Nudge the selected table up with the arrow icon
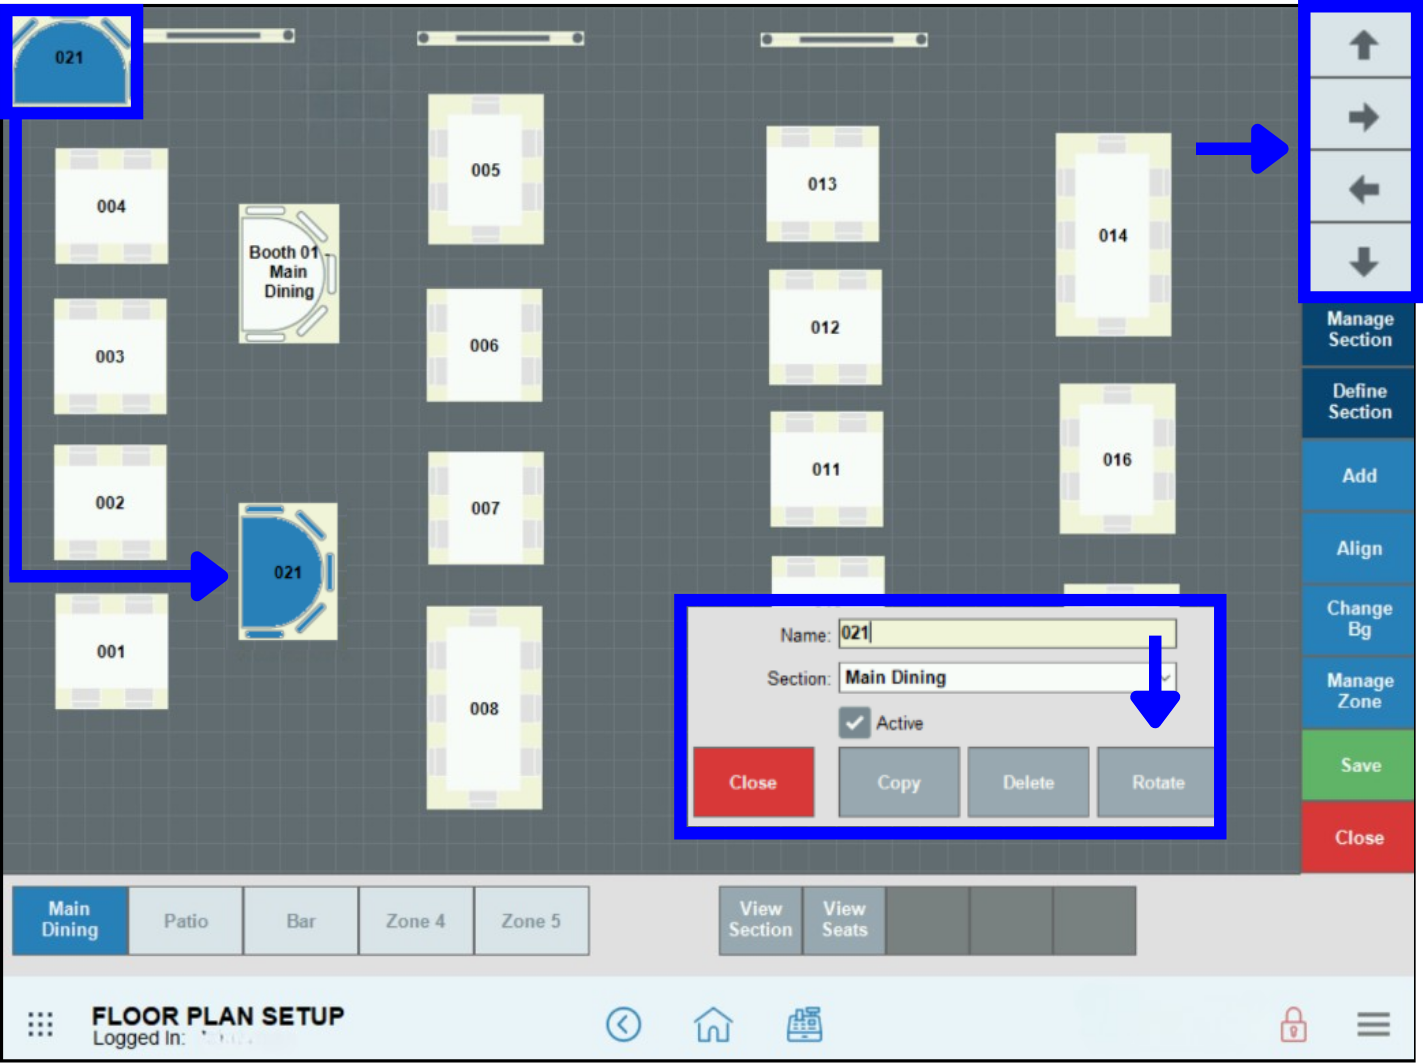The width and height of the screenshot is (1425, 1063). tap(1360, 45)
